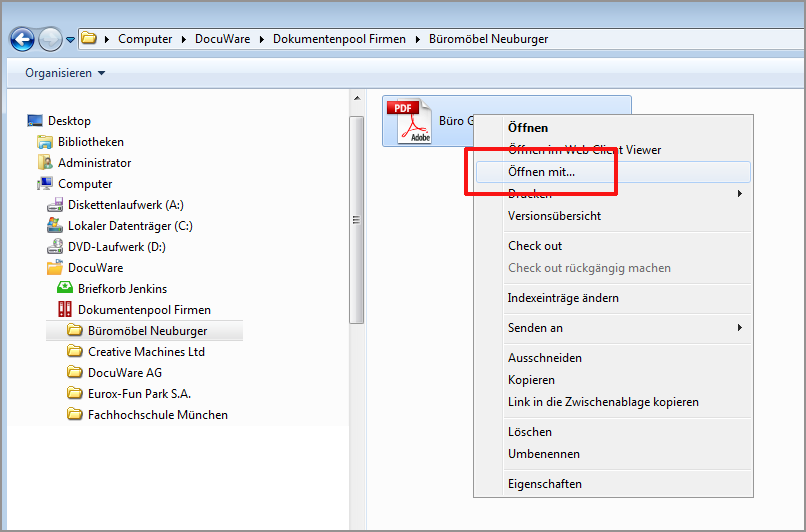Image resolution: width=806 pixels, height=532 pixels.
Task: Select 'Eigenschaften' from the context menu
Action: pos(544,484)
